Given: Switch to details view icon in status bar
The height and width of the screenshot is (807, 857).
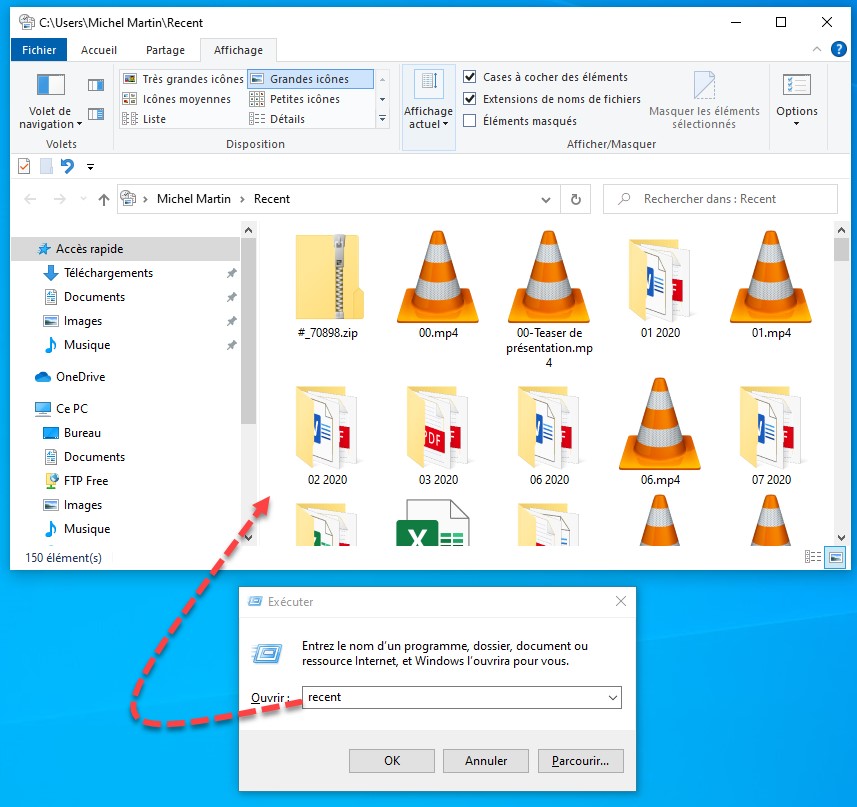Looking at the screenshot, I should [814, 557].
